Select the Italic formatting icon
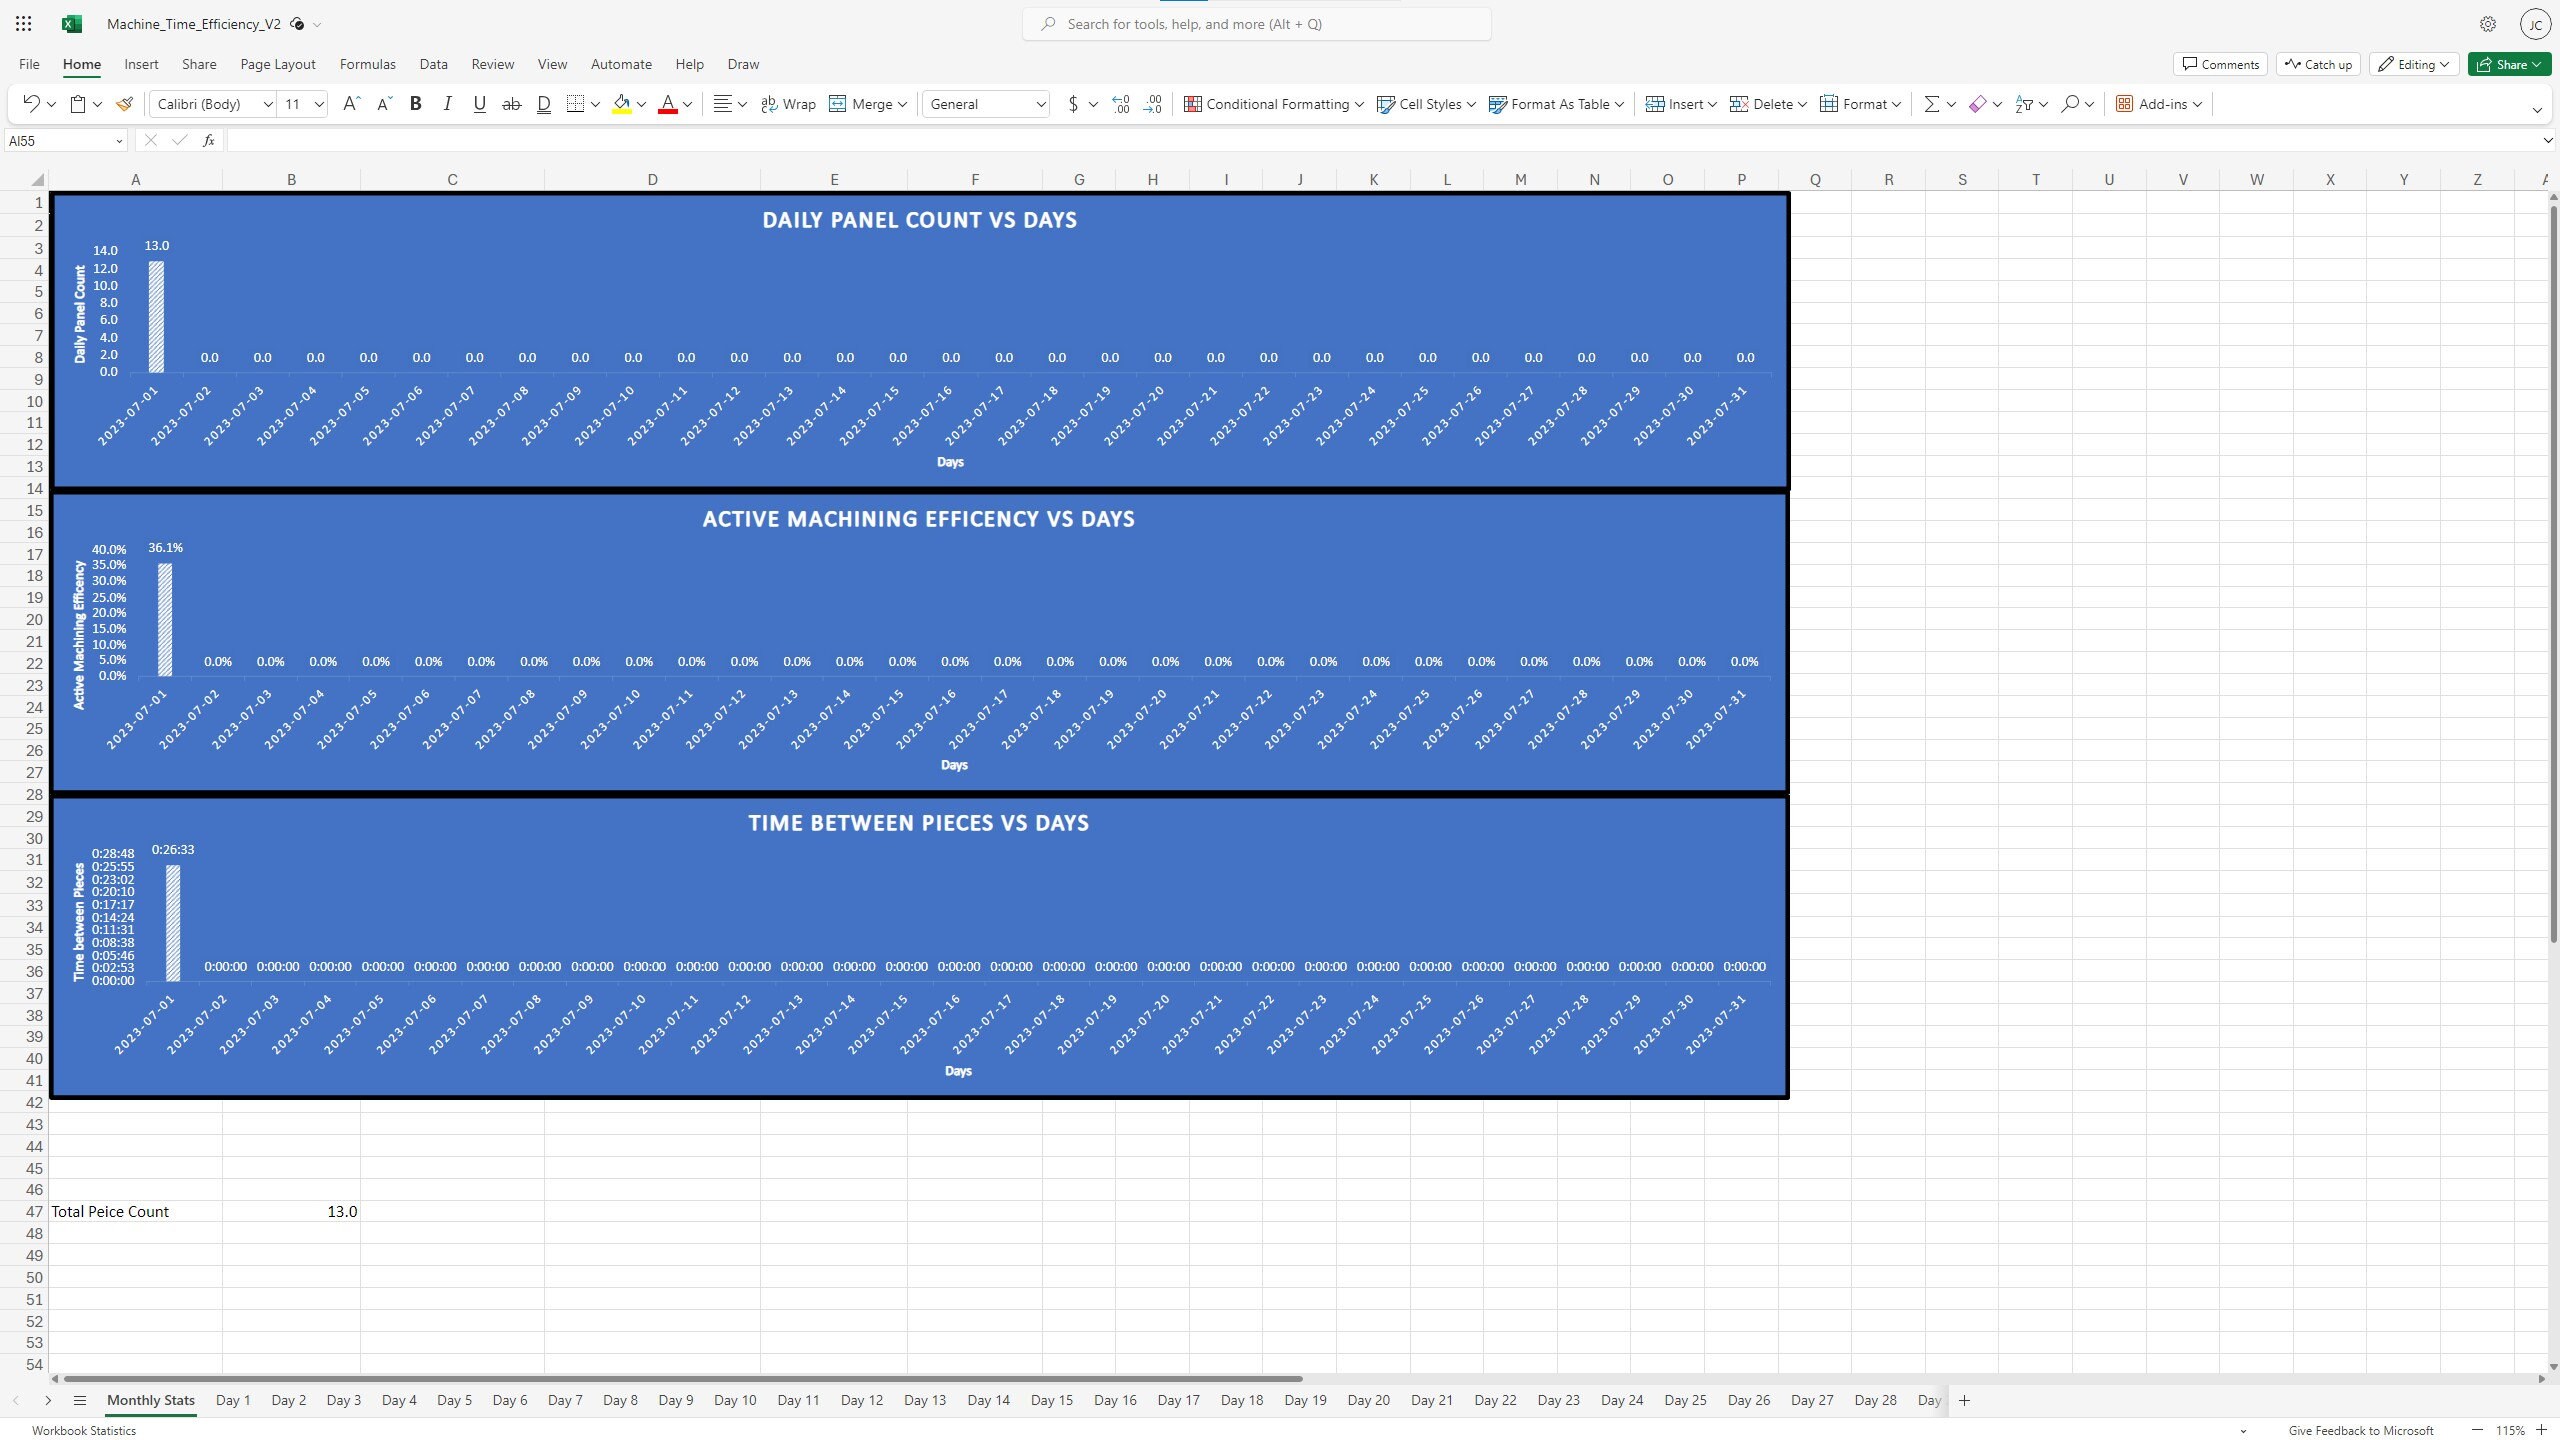This screenshot has height=1440, width=2560. (448, 103)
